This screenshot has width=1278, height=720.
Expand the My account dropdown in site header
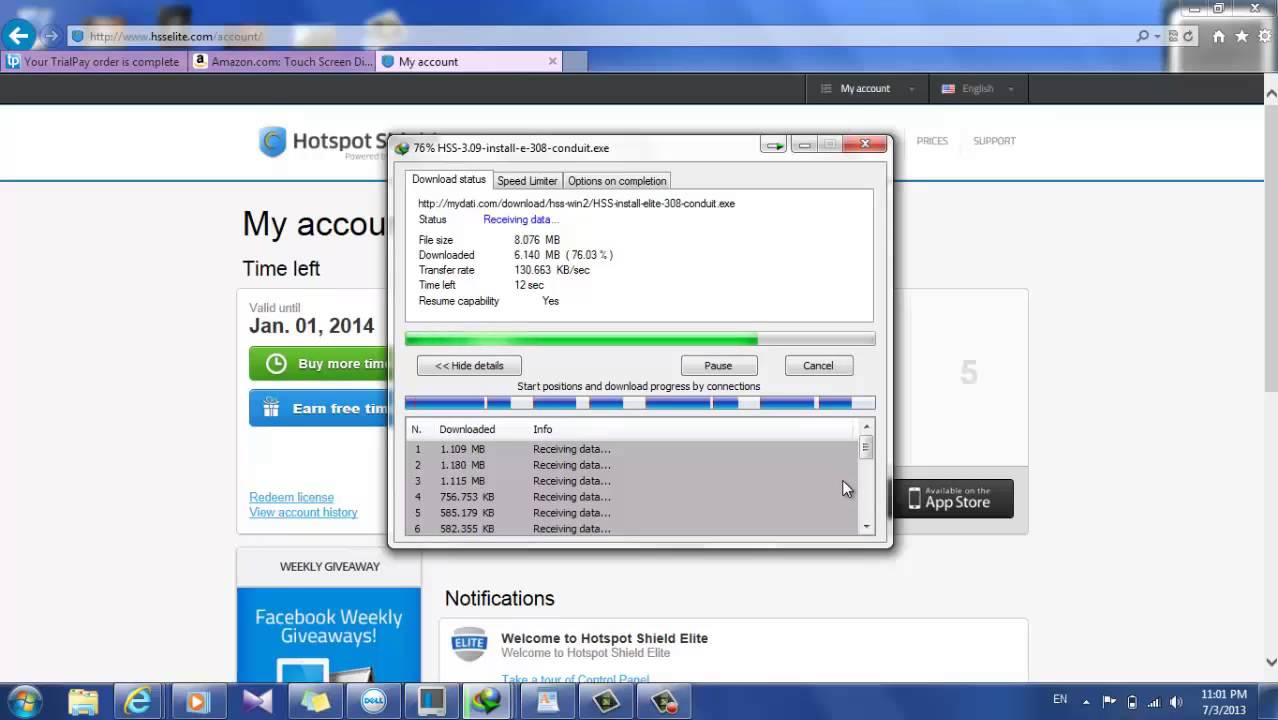867,89
